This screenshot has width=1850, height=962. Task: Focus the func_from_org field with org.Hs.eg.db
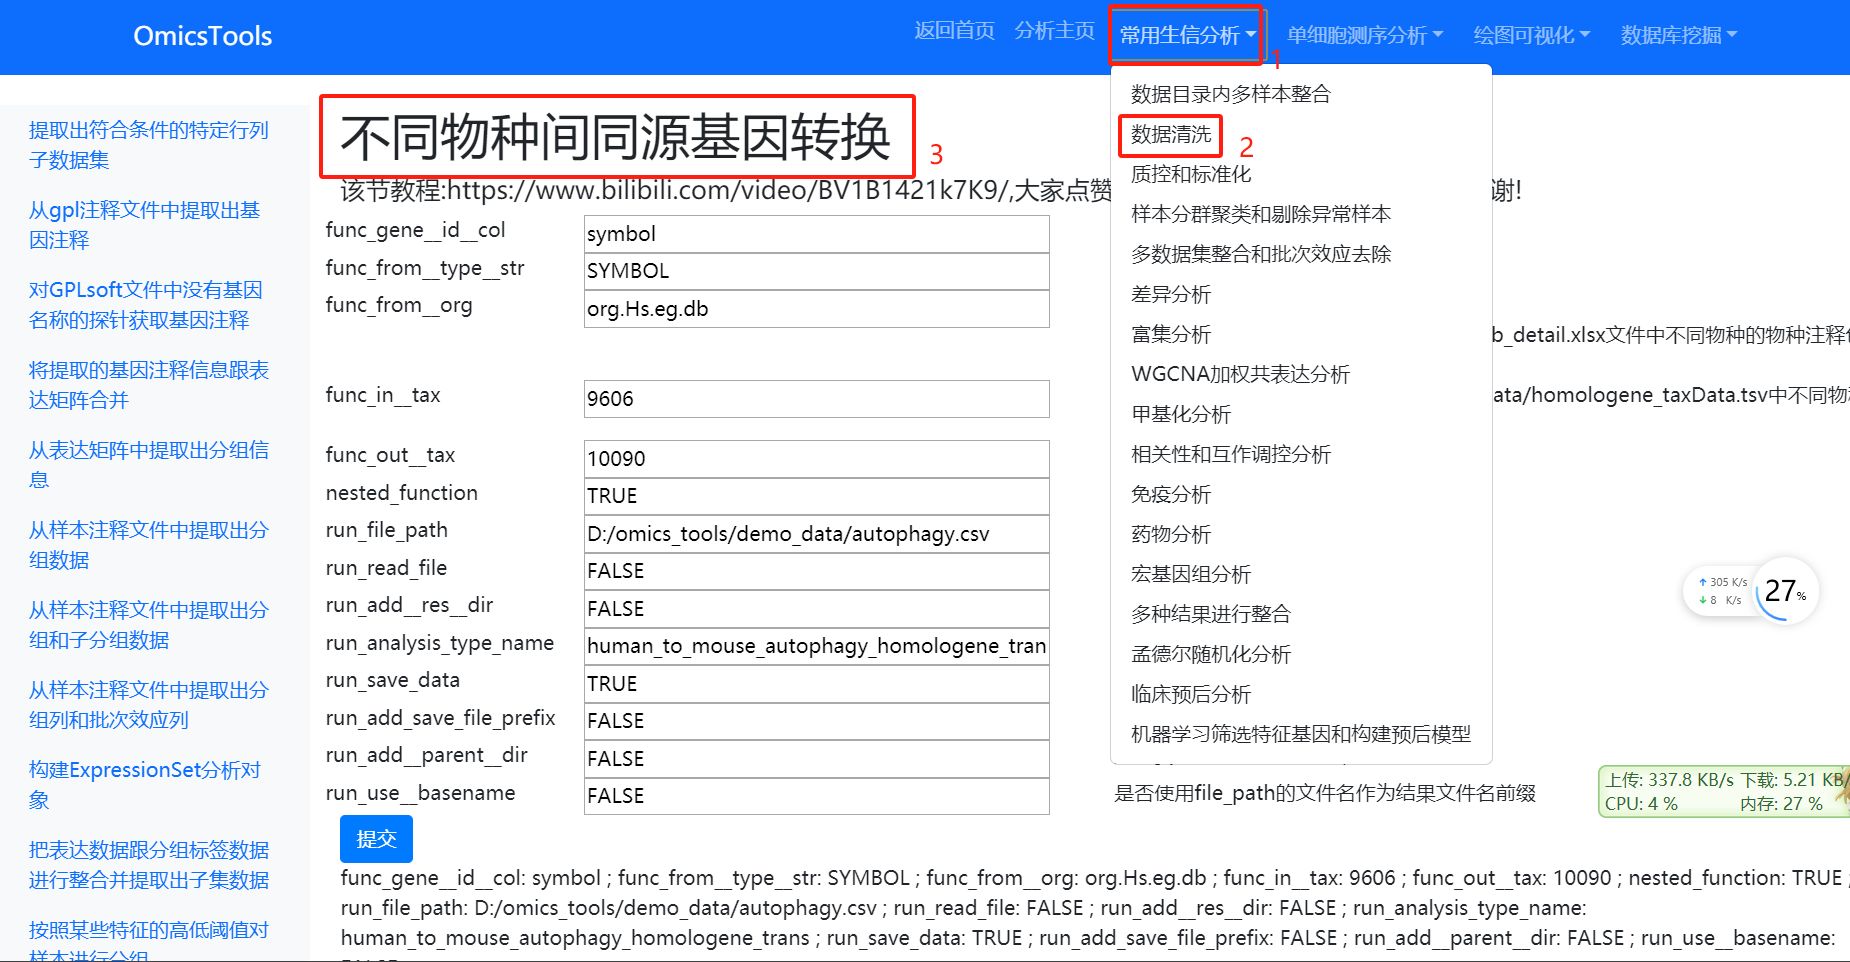coord(816,309)
